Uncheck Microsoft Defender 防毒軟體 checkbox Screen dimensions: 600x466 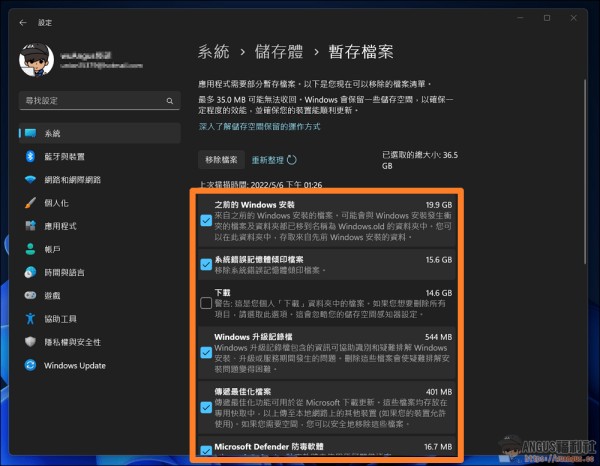tap(206, 451)
